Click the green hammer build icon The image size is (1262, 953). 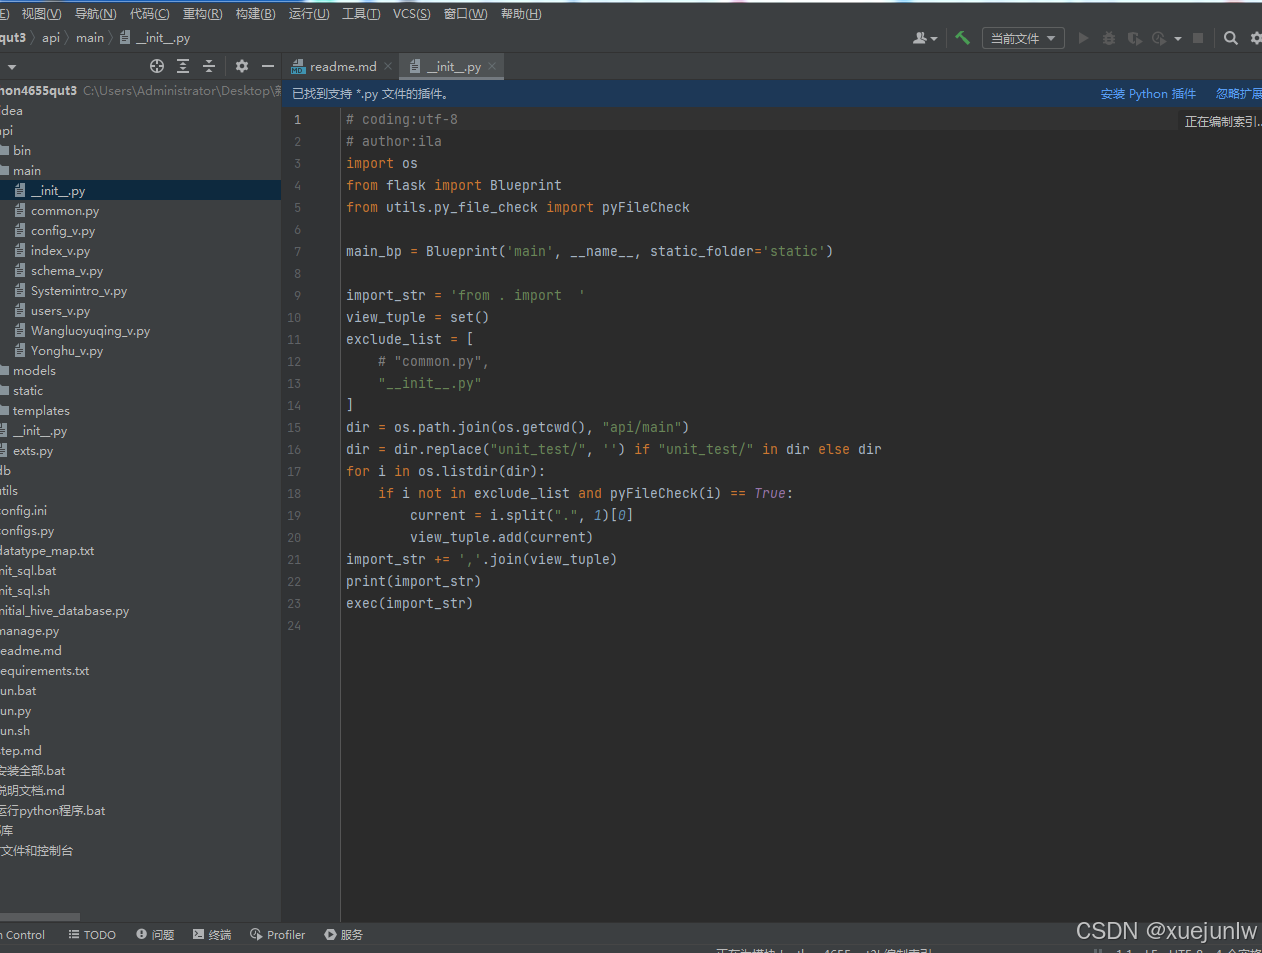pyautogui.click(x=962, y=38)
